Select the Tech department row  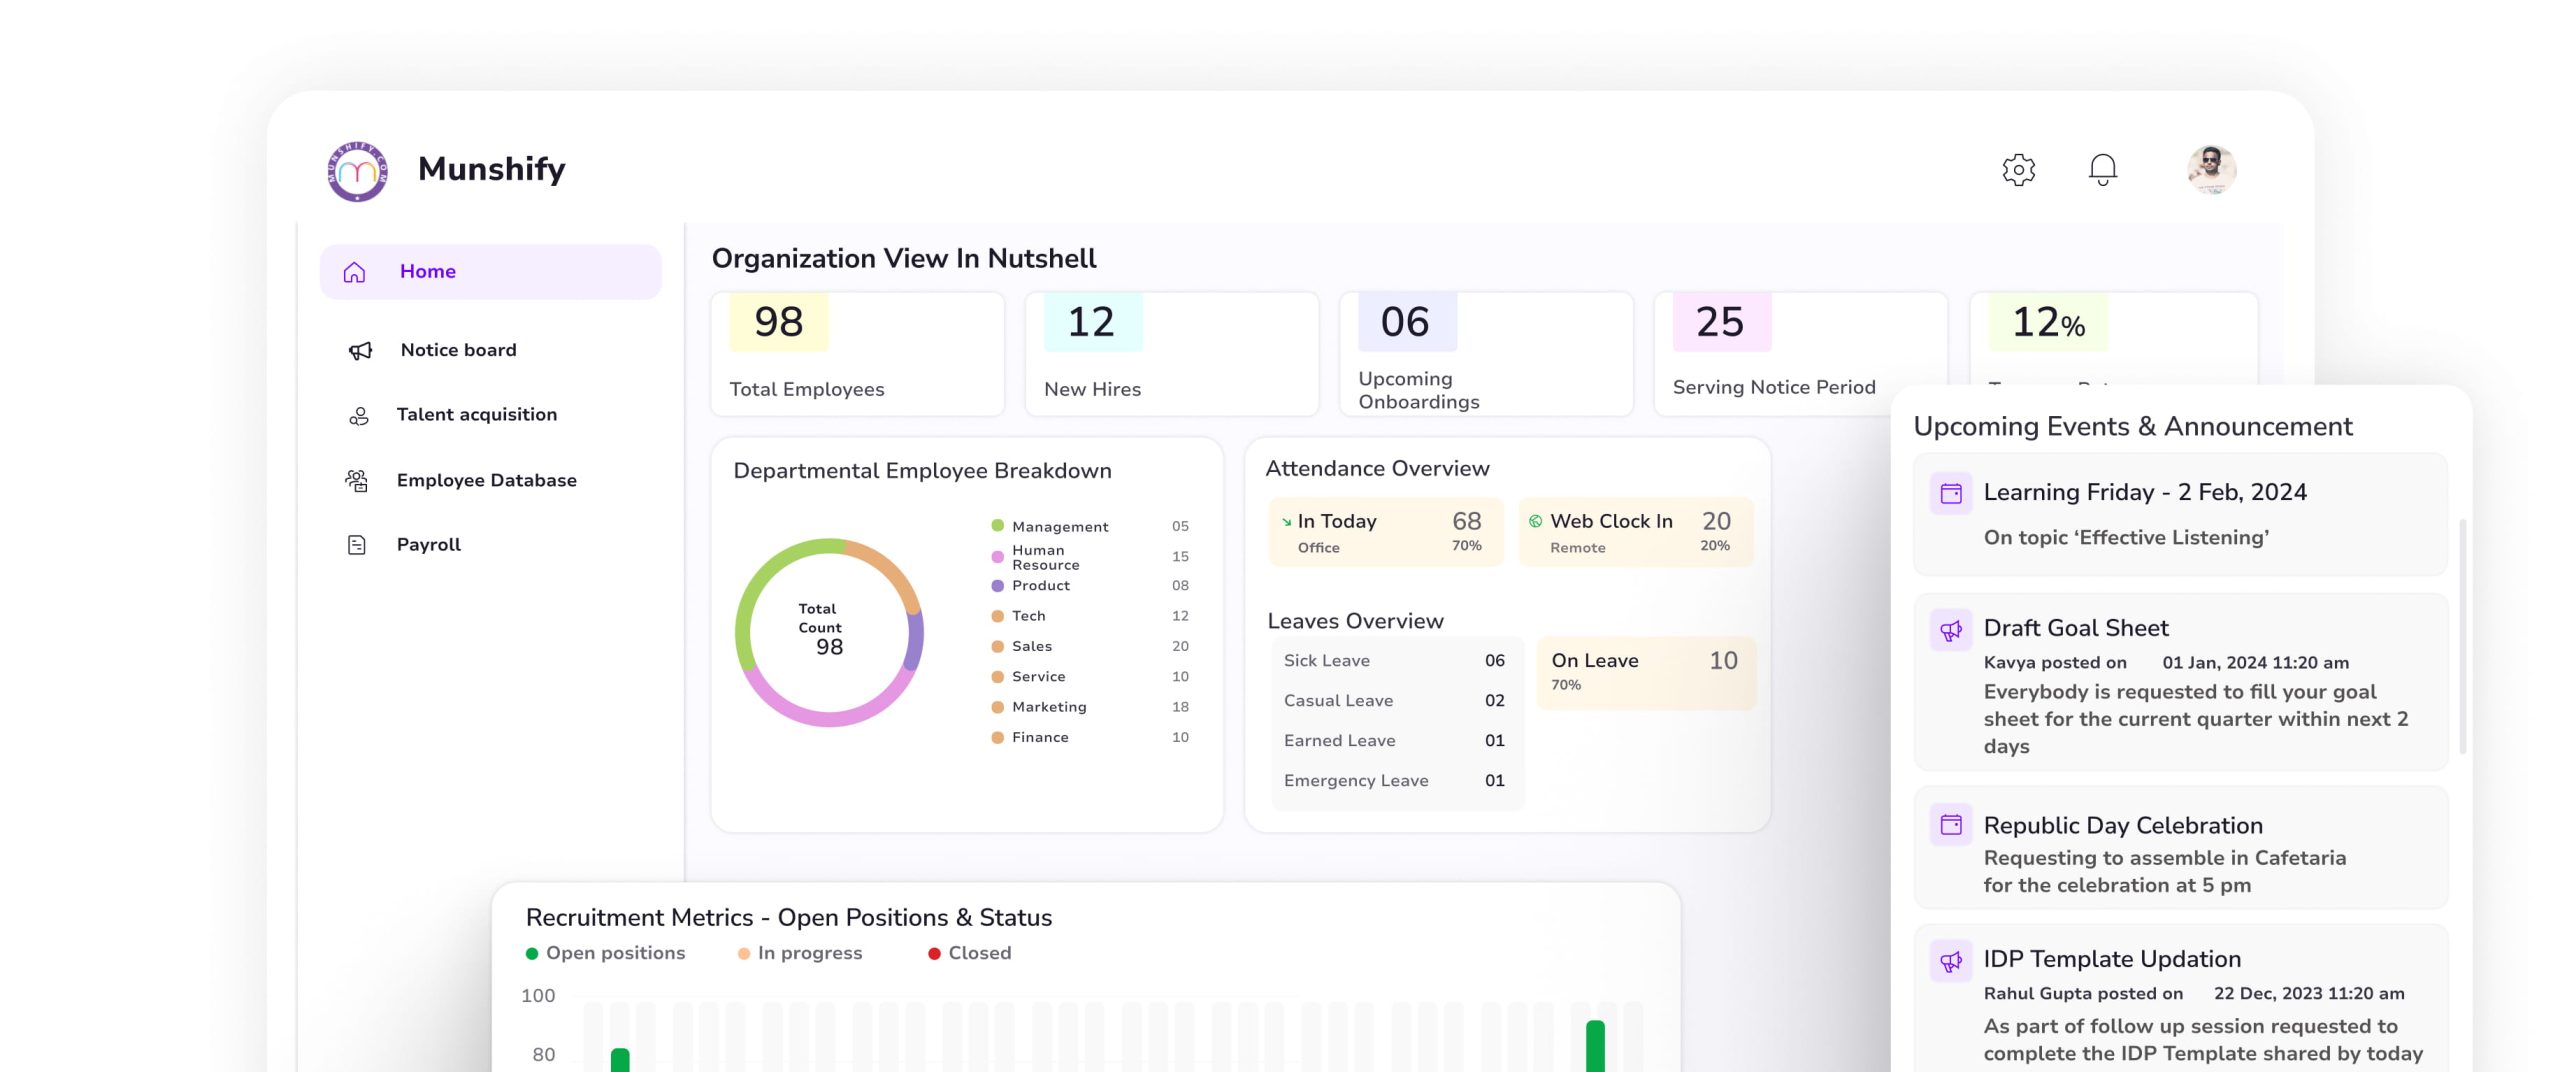click(1090, 616)
